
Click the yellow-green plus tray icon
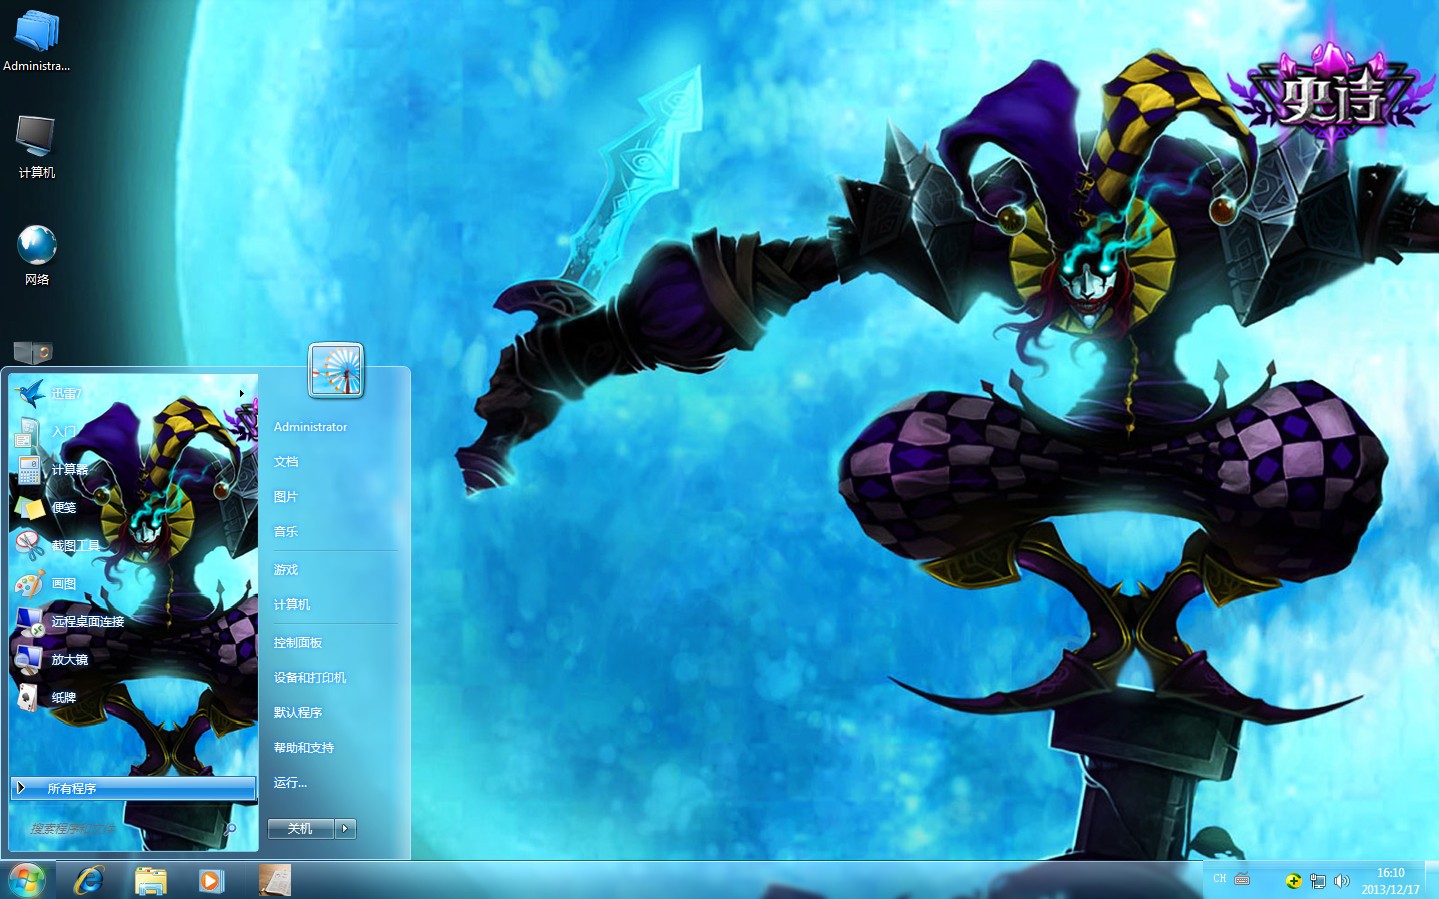coord(1293,881)
